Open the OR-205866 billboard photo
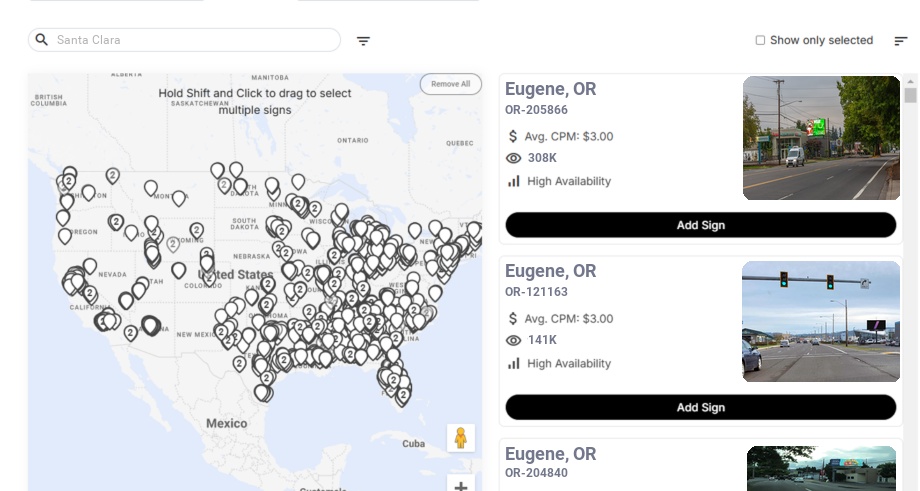 pyautogui.click(x=821, y=138)
